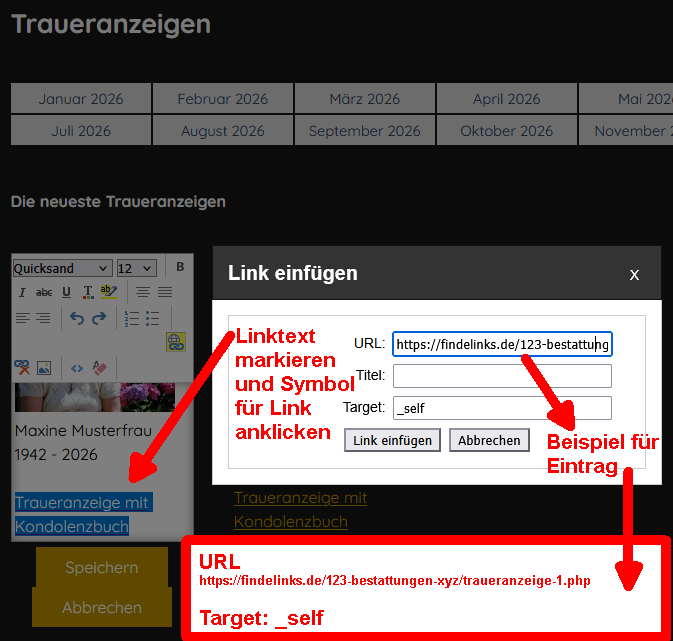Open the HTML source code view
Image resolution: width=673 pixels, height=641 pixels.
(x=76, y=368)
